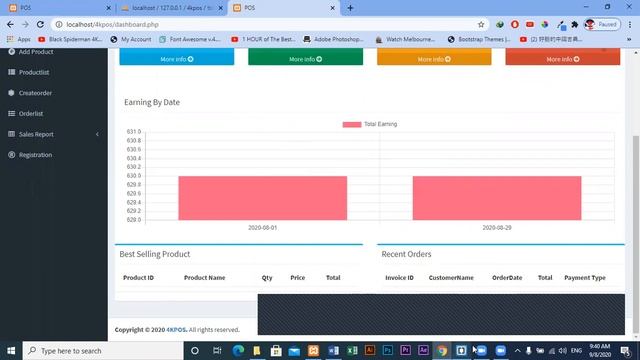
Task: Toggle the Total Earning chart legend swatch
Action: pyautogui.click(x=351, y=124)
